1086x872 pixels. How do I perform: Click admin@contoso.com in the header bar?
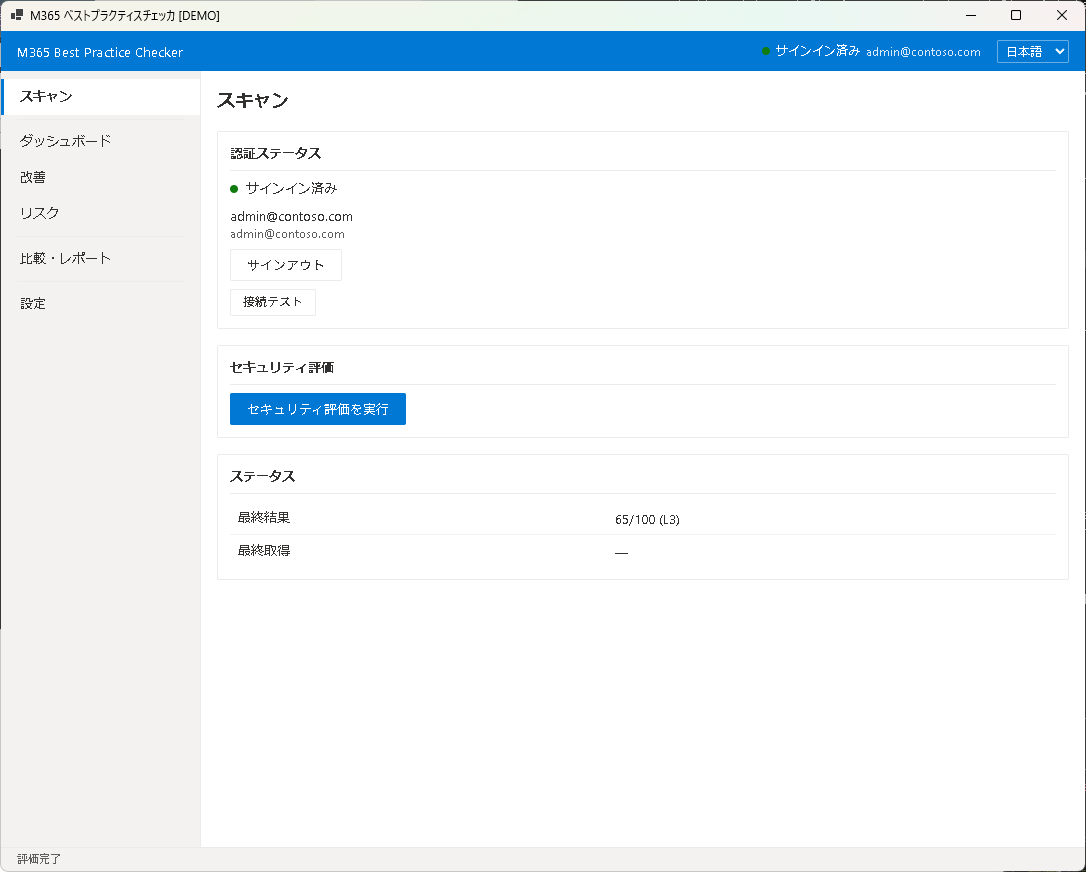(x=923, y=52)
